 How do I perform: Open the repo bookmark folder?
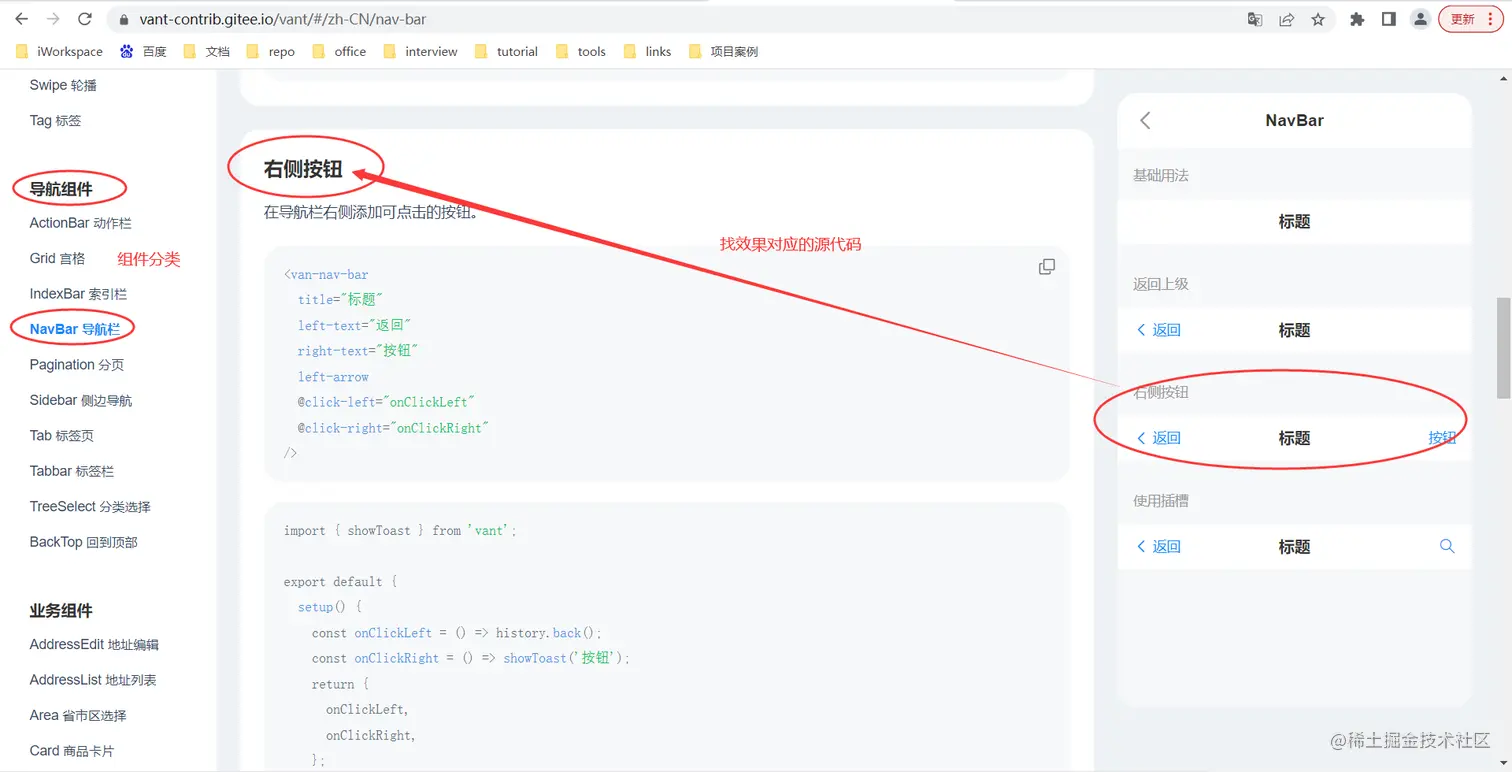pyautogui.click(x=270, y=51)
